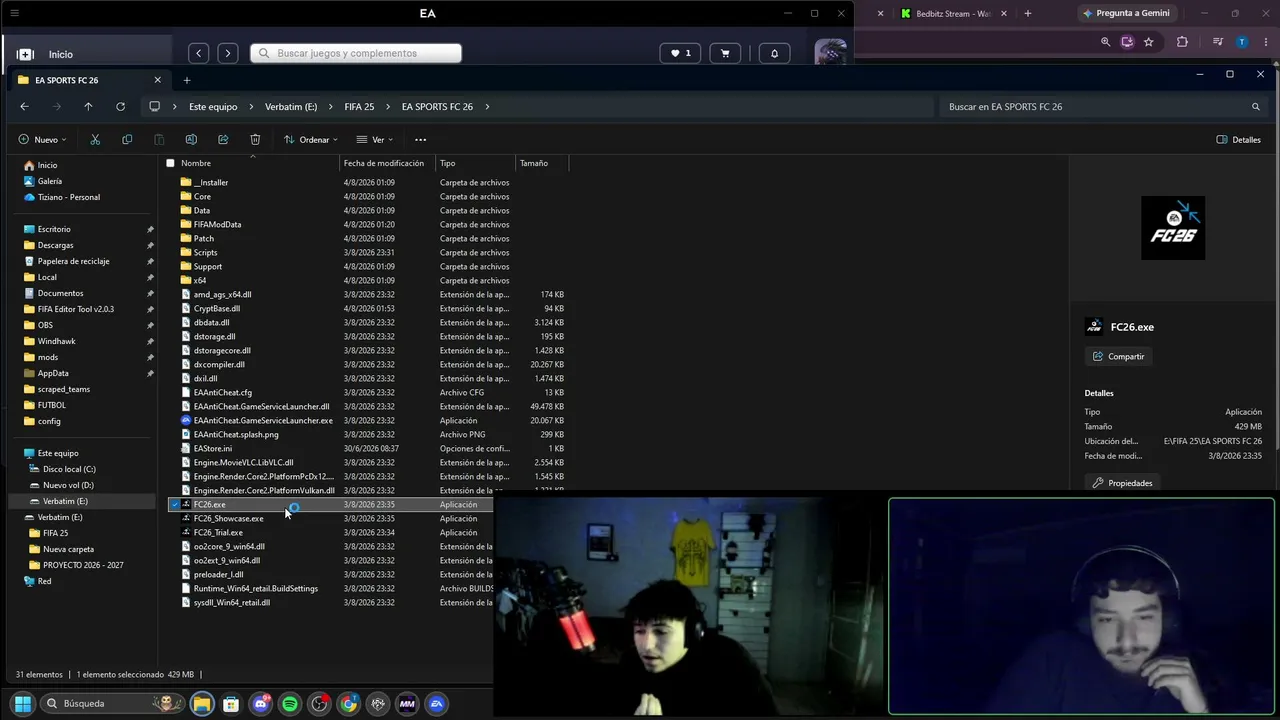1280x720 pixels.
Task: Expand the chevron after FIFA 25 in path
Action: (388, 107)
